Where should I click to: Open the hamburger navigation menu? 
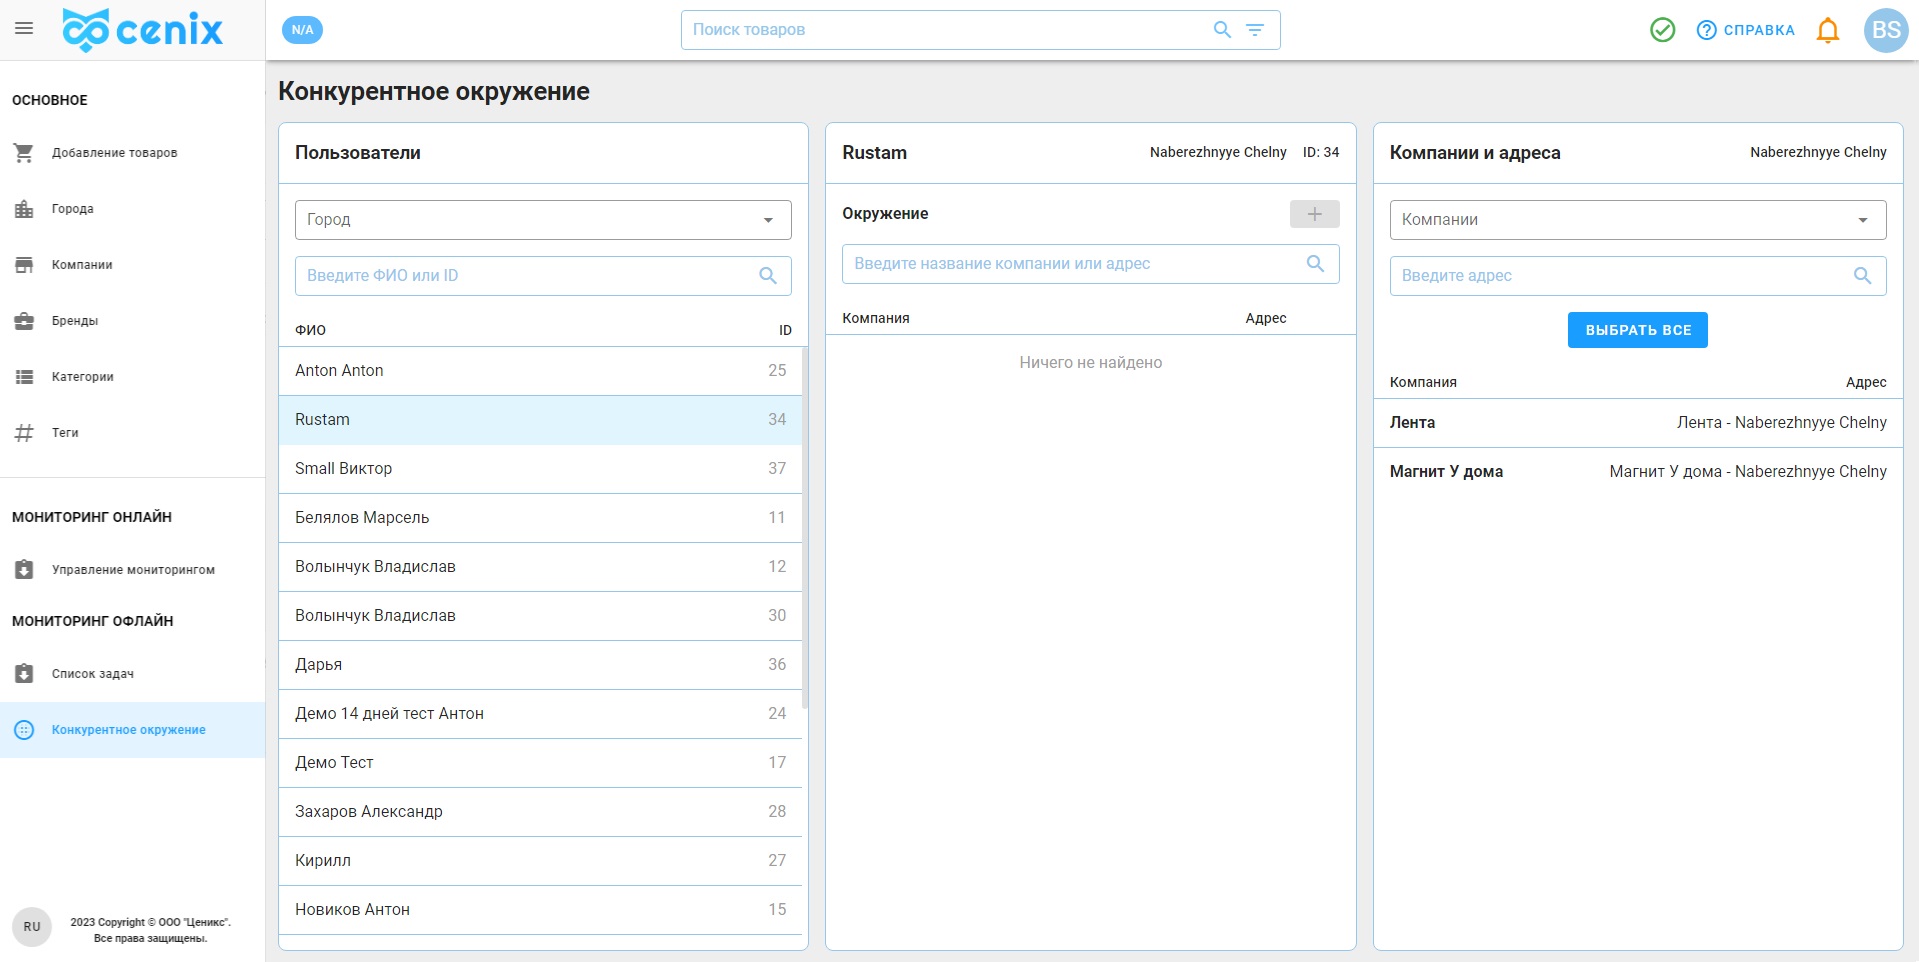tap(24, 29)
